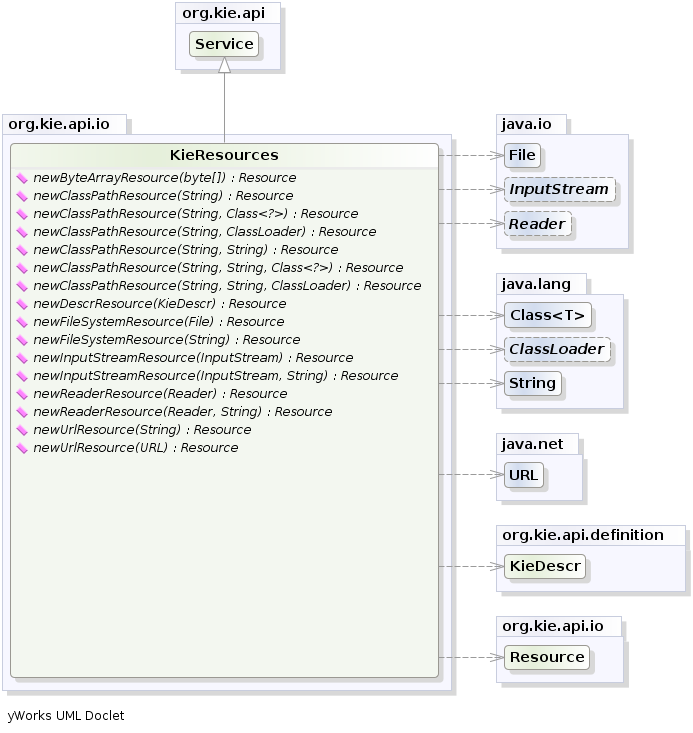Select the KieResources class header
Image resolution: width=693 pixels, height=733 pixels.
pos(224,155)
